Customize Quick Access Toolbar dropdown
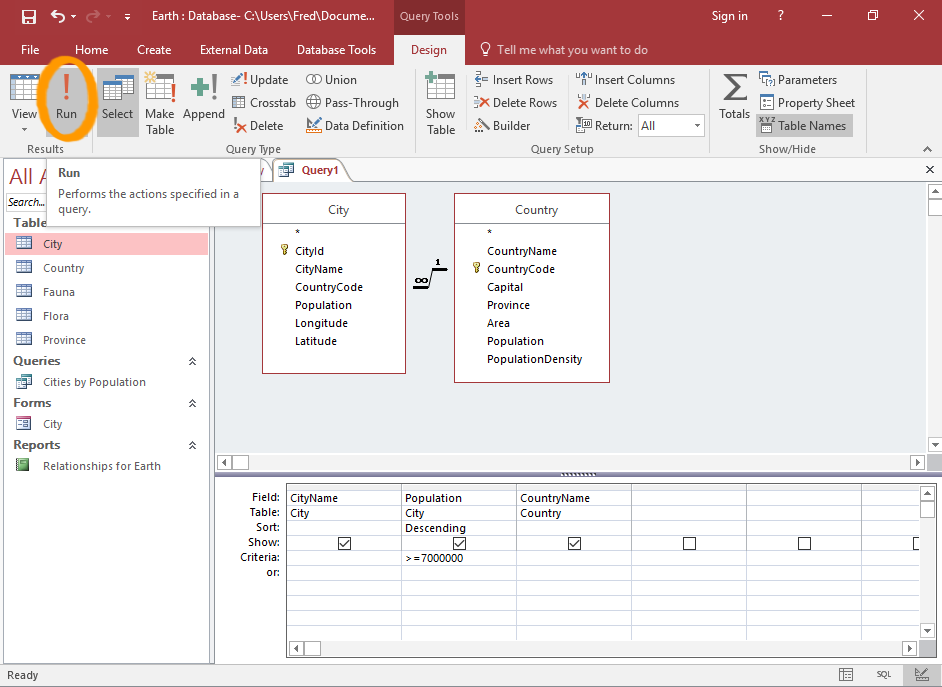This screenshot has height=687, width=942. 127,17
